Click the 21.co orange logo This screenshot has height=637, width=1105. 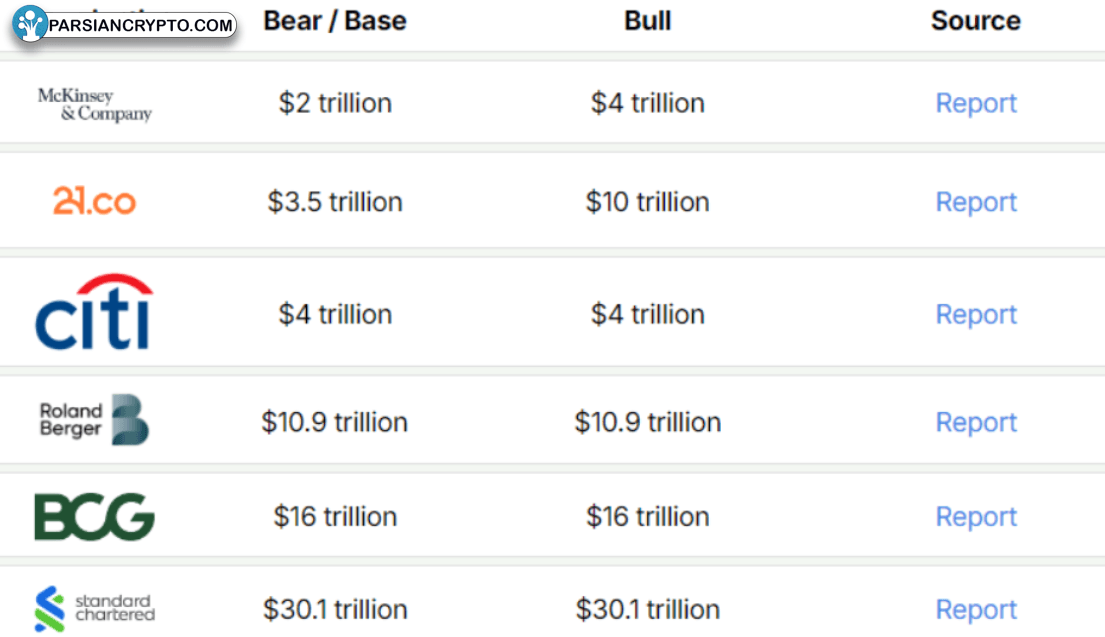[94, 201]
